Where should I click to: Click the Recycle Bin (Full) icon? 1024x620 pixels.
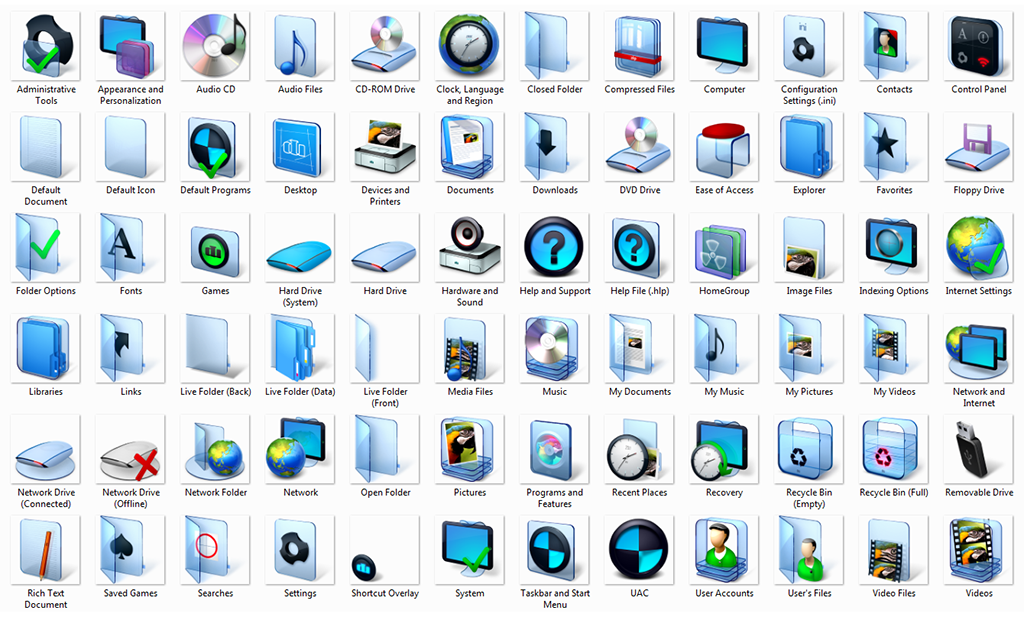(894, 451)
